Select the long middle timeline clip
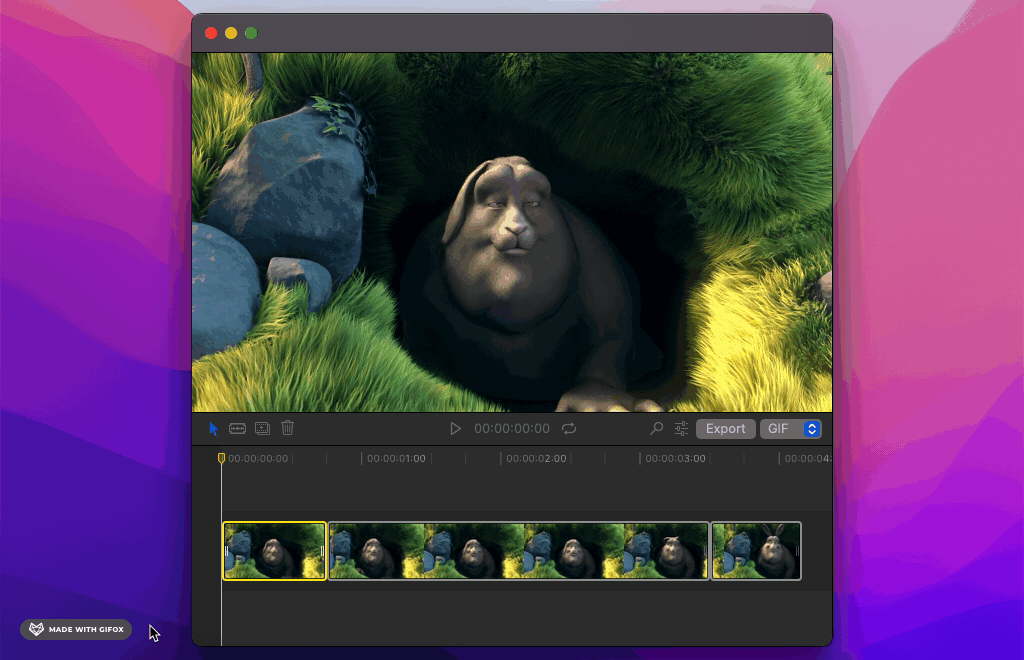Image resolution: width=1024 pixels, height=660 pixels. tap(519, 551)
